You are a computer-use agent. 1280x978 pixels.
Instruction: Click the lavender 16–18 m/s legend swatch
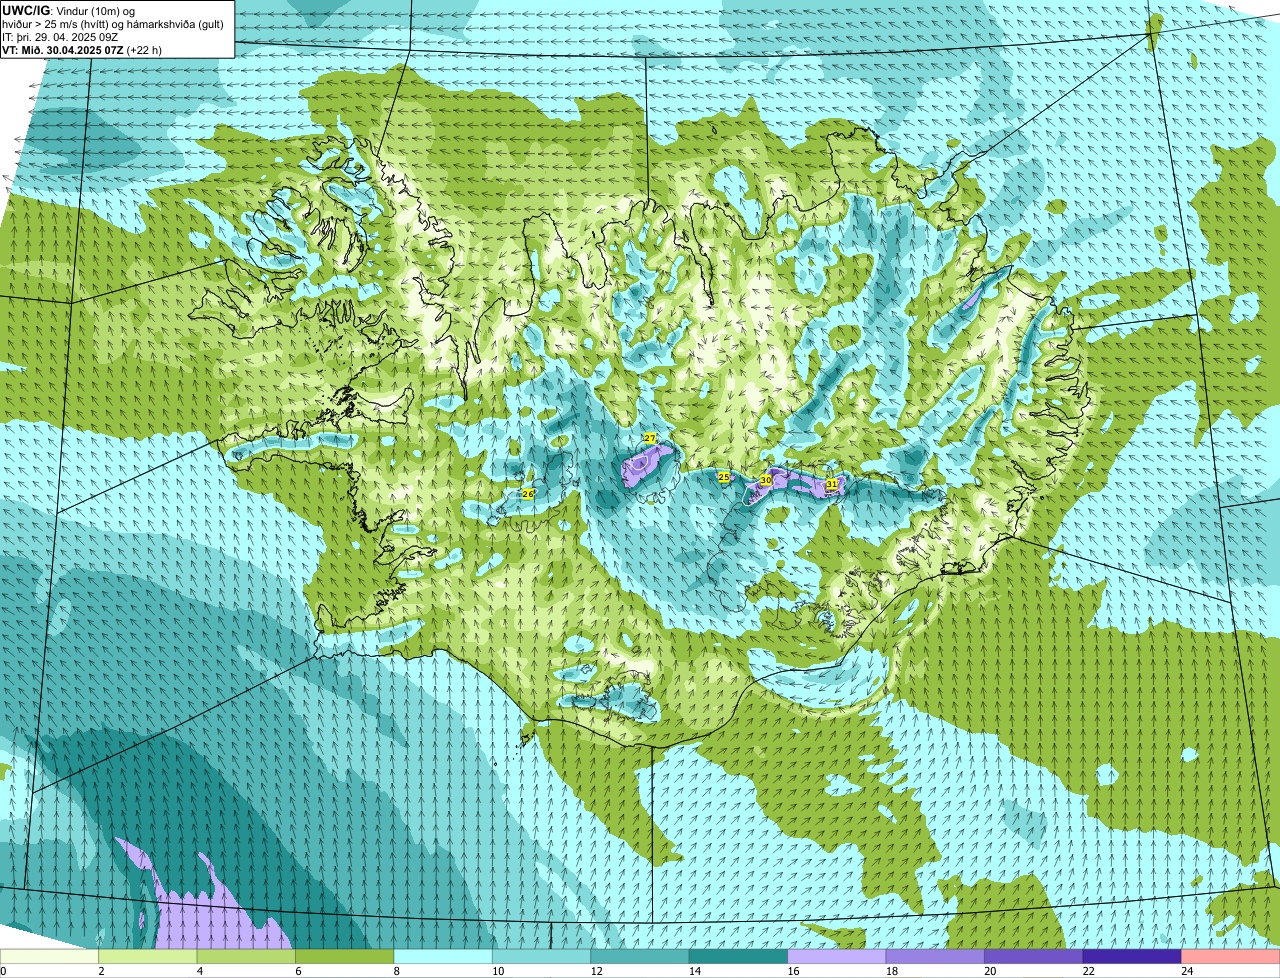(x=838, y=957)
